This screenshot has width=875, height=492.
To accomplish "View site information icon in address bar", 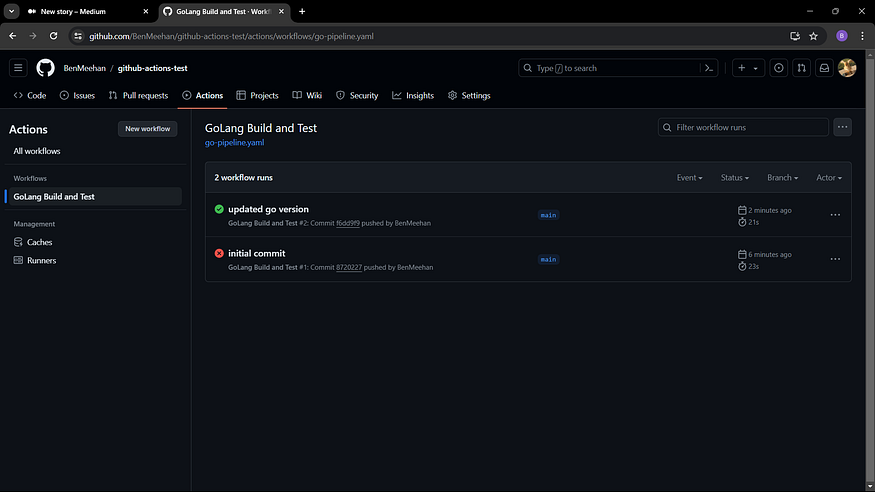I will pyautogui.click(x=78, y=36).
